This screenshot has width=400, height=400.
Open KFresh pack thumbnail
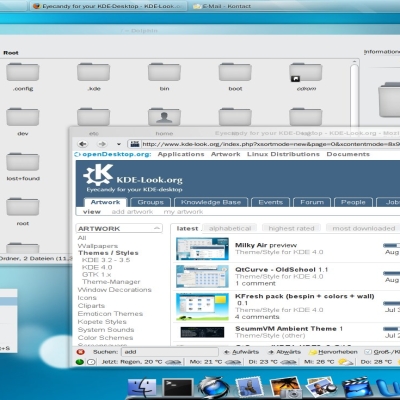pyautogui.click(x=202, y=307)
